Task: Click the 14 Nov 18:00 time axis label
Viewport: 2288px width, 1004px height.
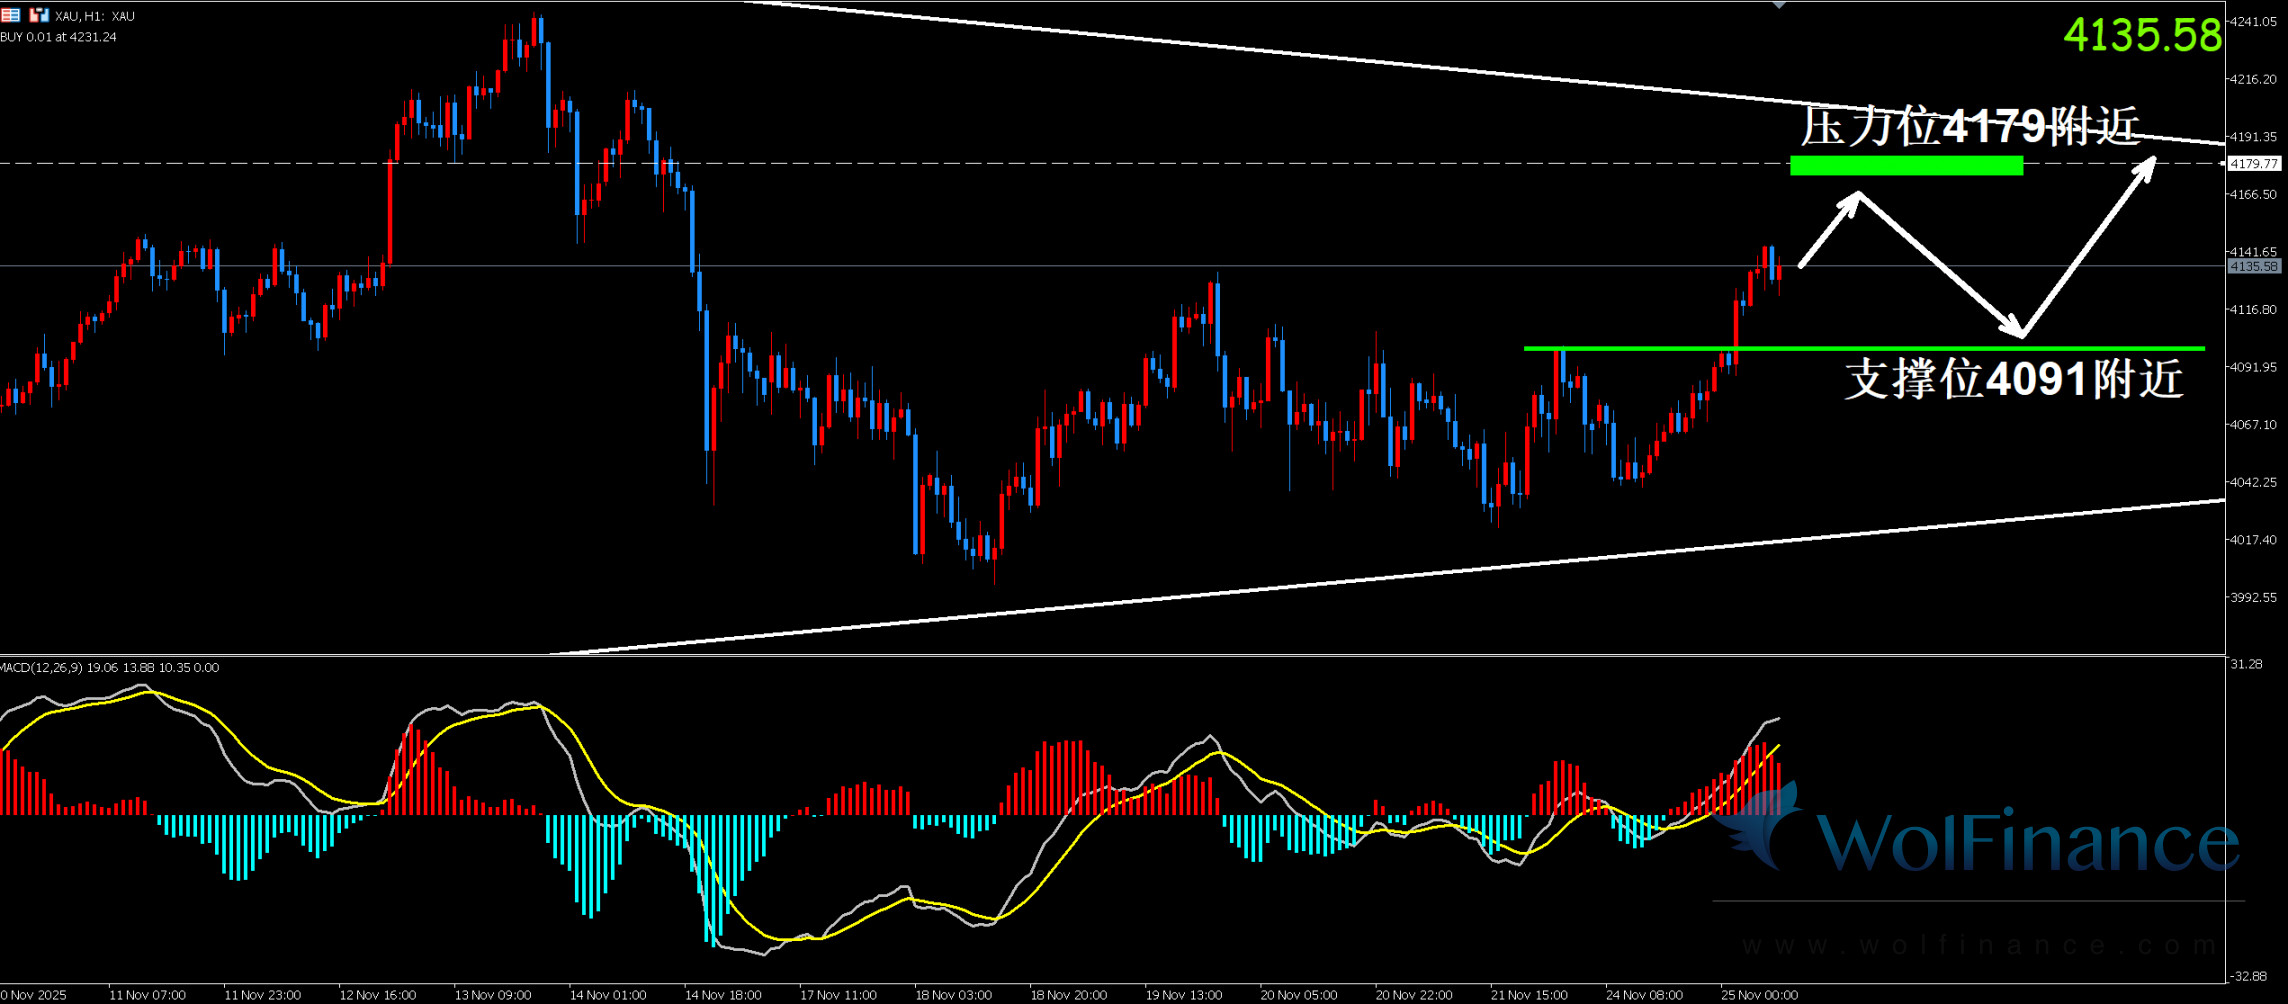Action: click(723, 995)
